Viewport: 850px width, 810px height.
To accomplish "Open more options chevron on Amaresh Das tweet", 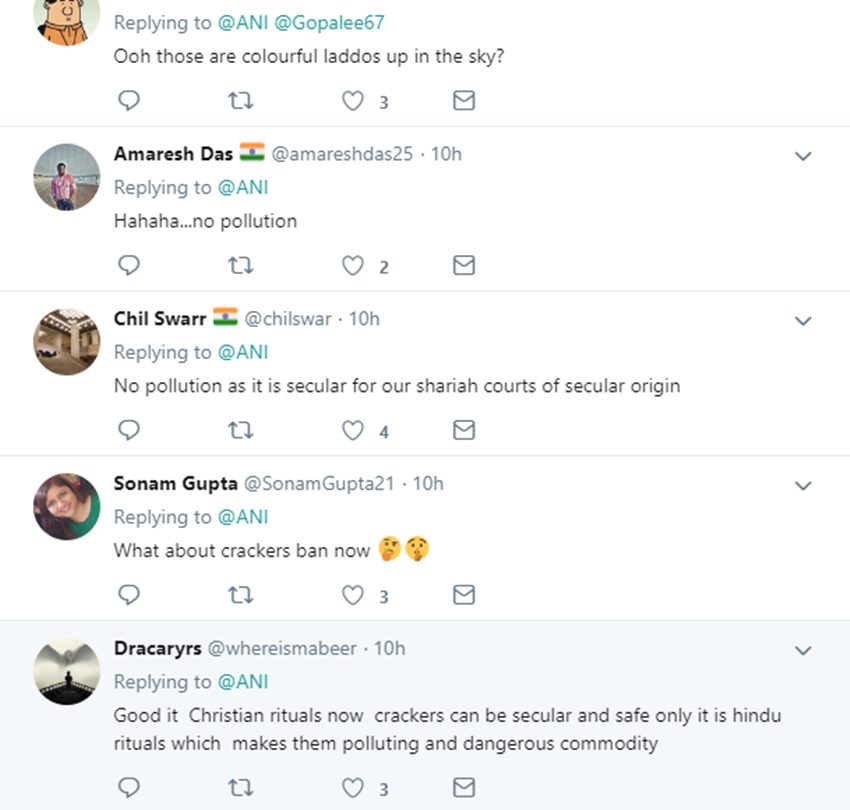I will pos(802,156).
